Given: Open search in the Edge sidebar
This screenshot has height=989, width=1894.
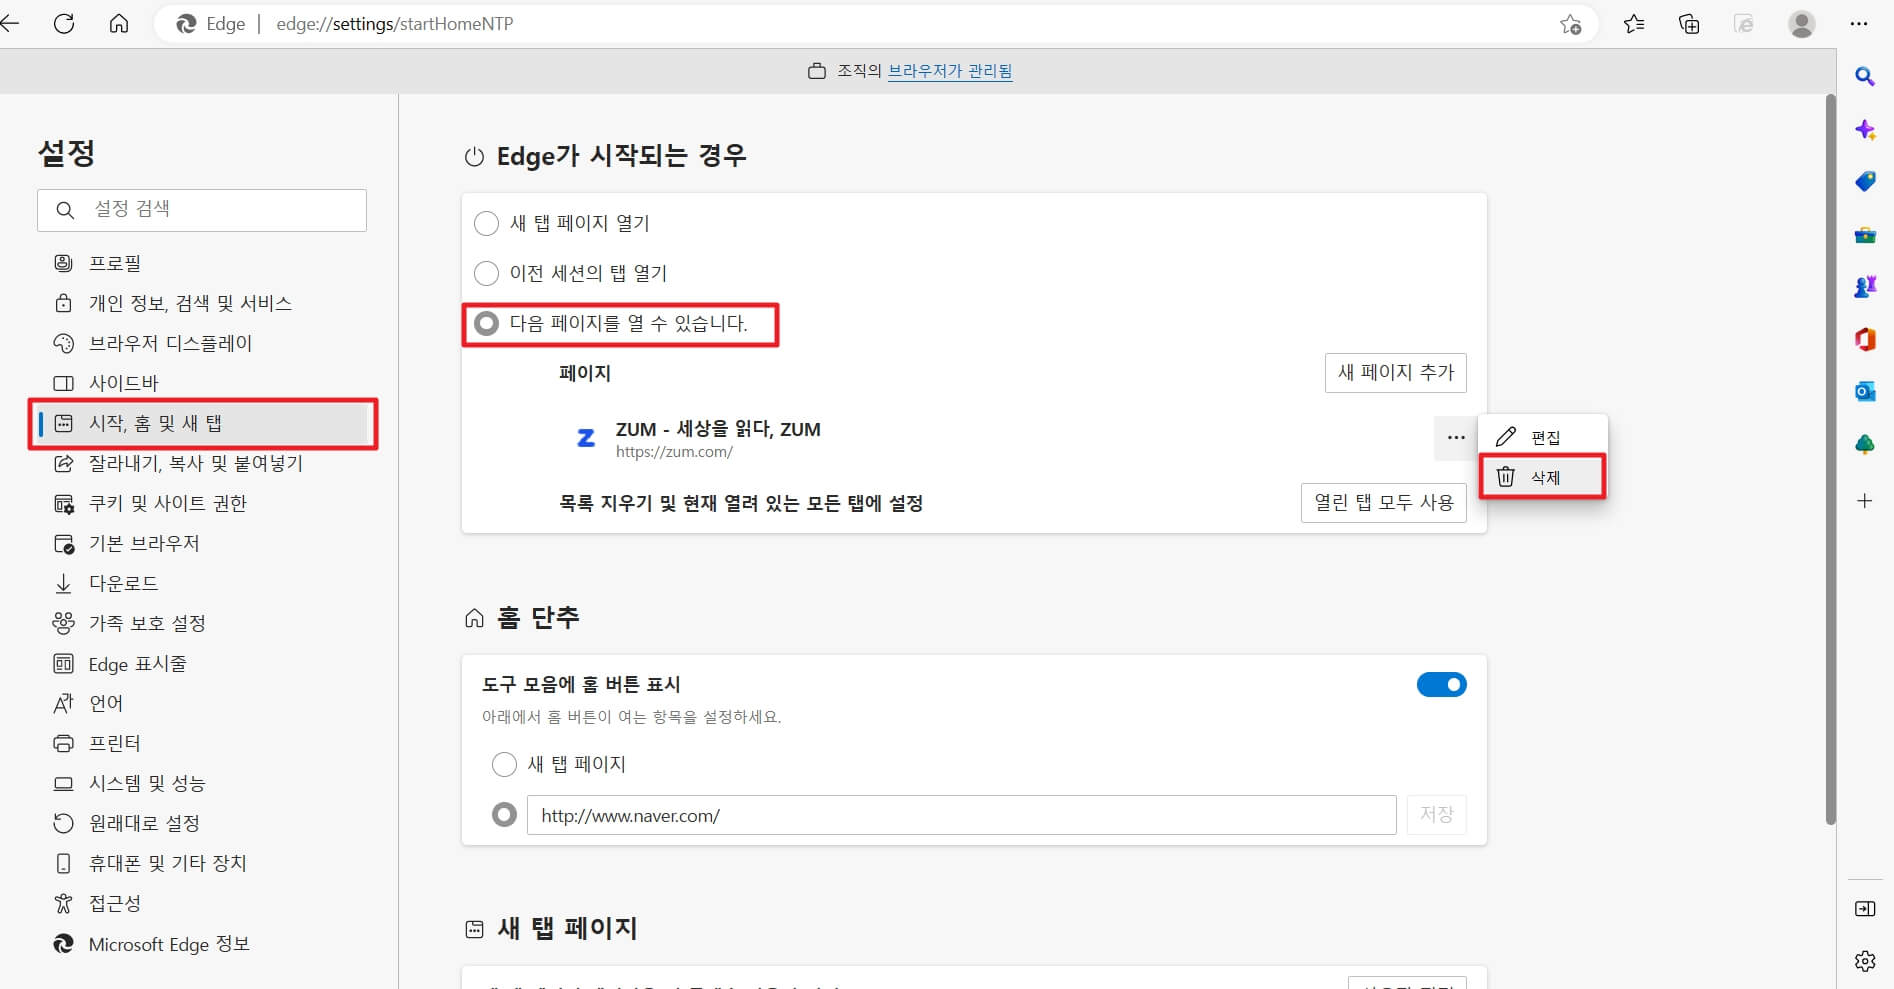Looking at the screenshot, I should (x=1864, y=77).
